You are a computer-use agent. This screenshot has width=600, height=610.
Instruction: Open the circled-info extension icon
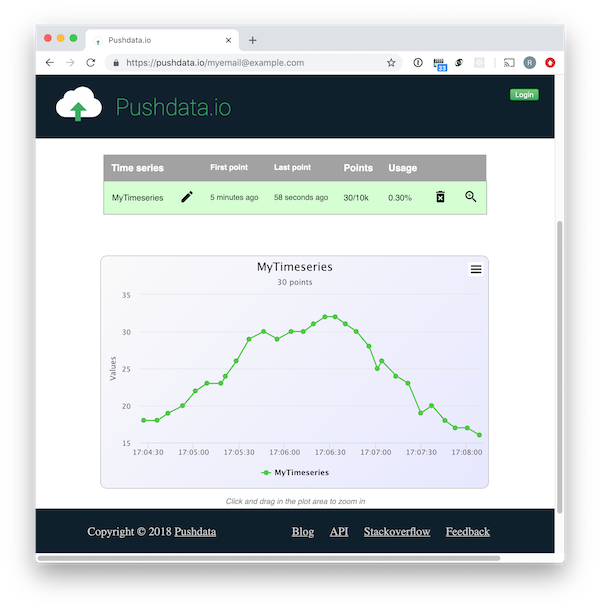coord(418,63)
